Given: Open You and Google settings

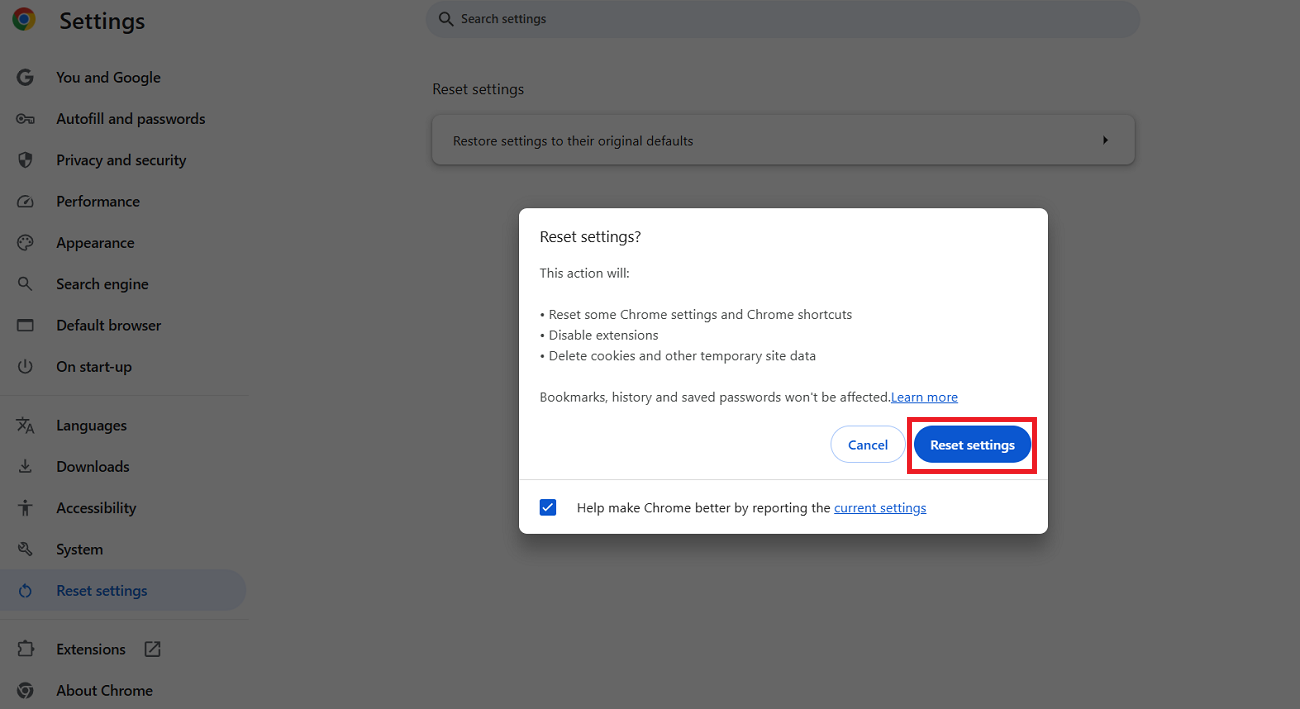Looking at the screenshot, I should (108, 77).
